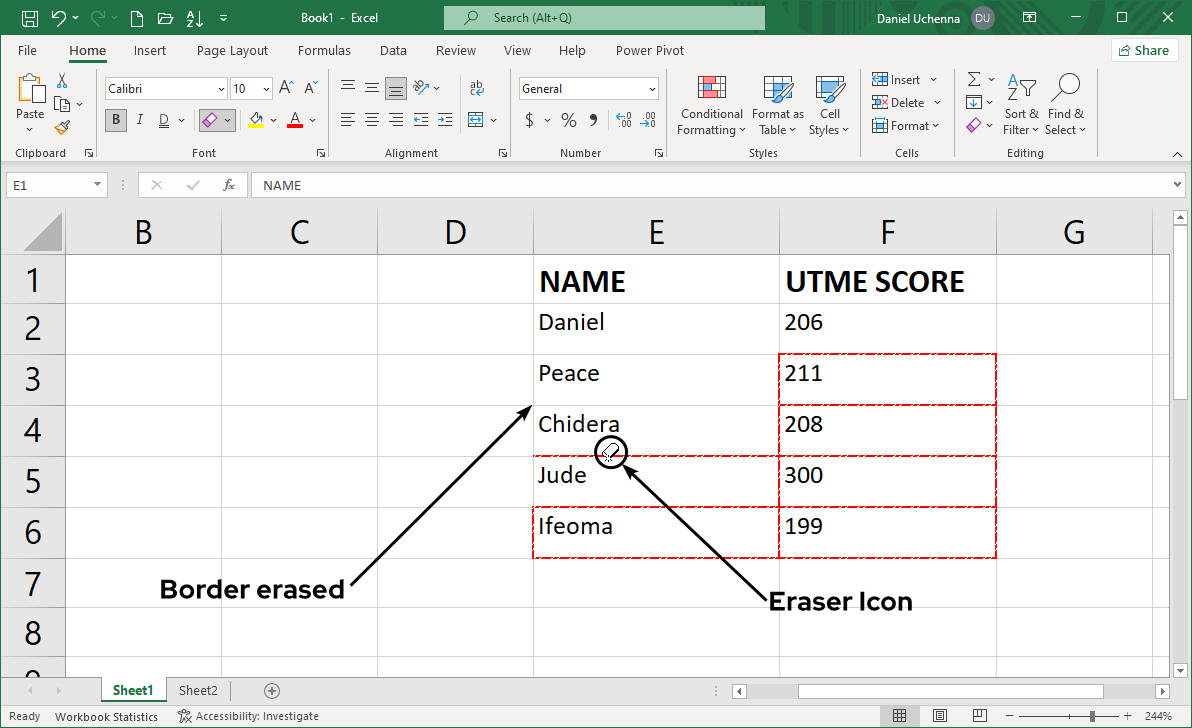This screenshot has width=1192, height=728.
Task: Click the Increase Font Size icon
Action: [286, 88]
